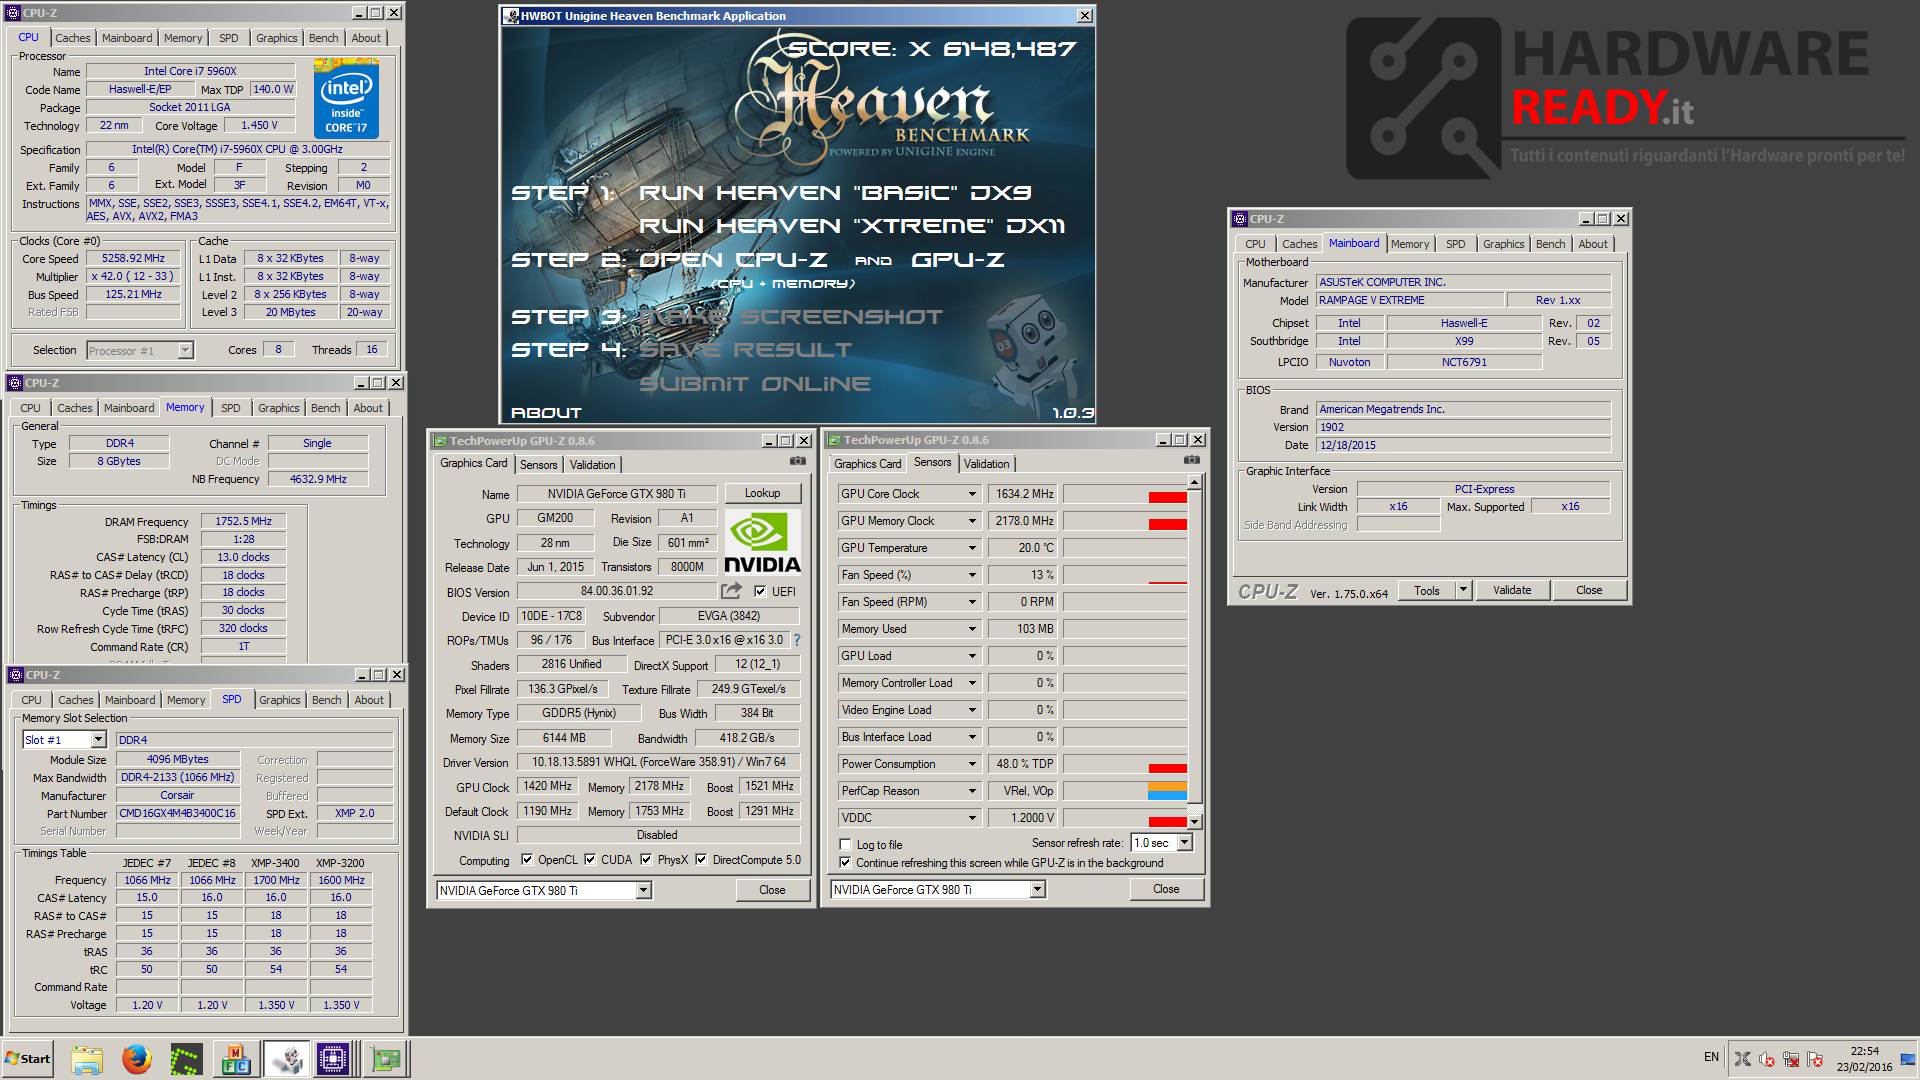Open the GPU Memory Clock sensor dropdown
The height and width of the screenshot is (1080, 1920).
click(x=971, y=521)
